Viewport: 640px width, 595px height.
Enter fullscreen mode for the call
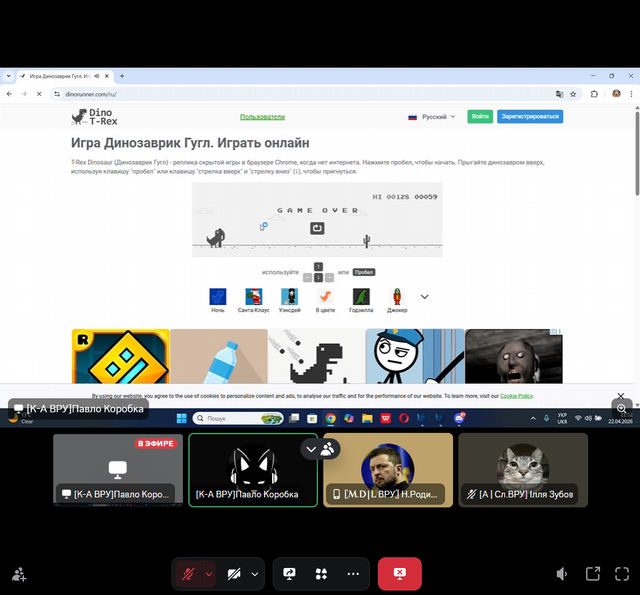(x=622, y=574)
